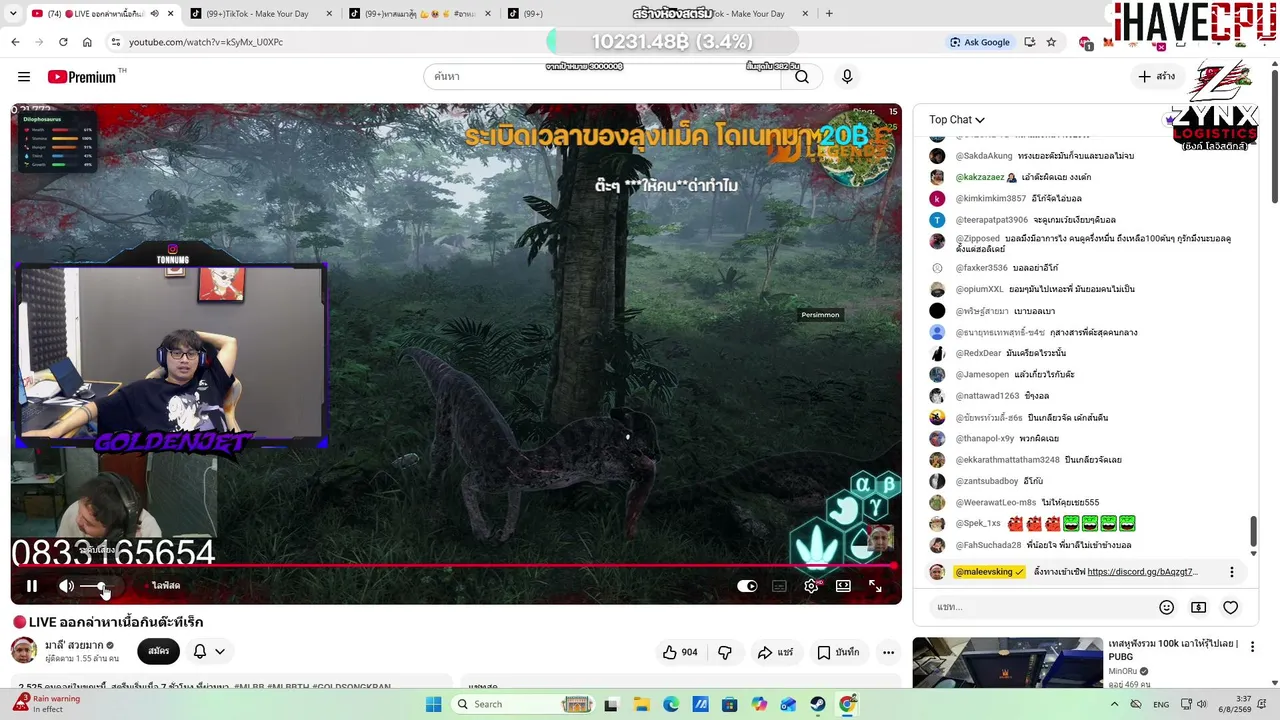Save the video to a playlist

pos(838,653)
